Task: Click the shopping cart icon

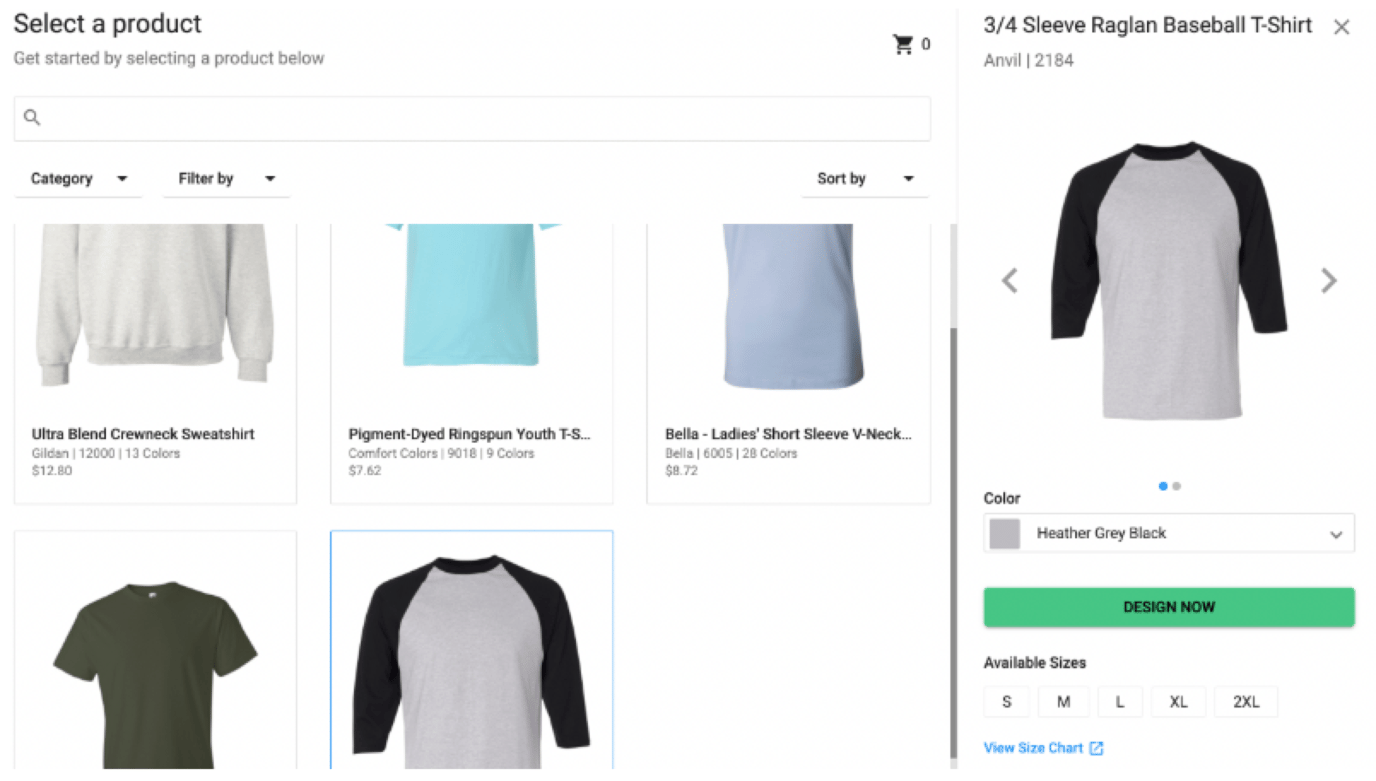Action: click(x=903, y=43)
